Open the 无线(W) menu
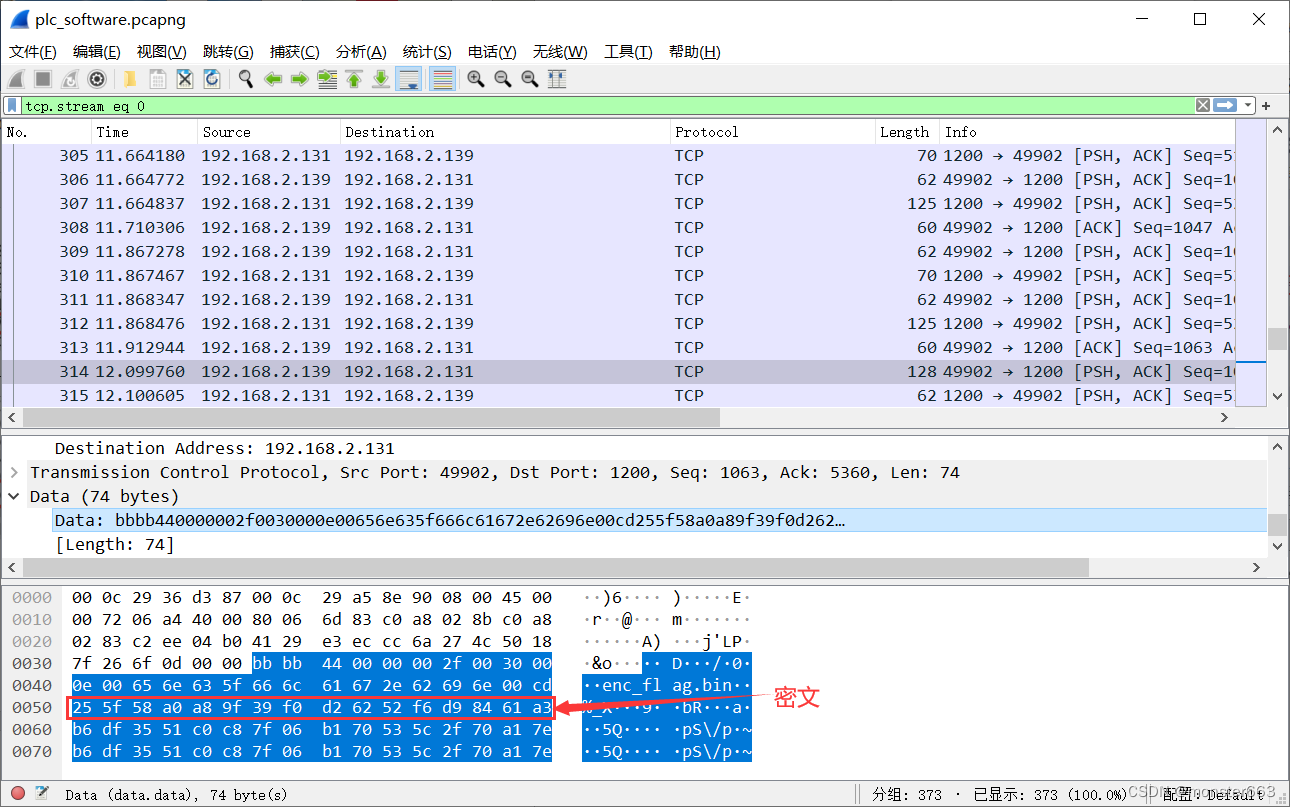This screenshot has height=807, width=1290. pyautogui.click(x=560, y=52)
